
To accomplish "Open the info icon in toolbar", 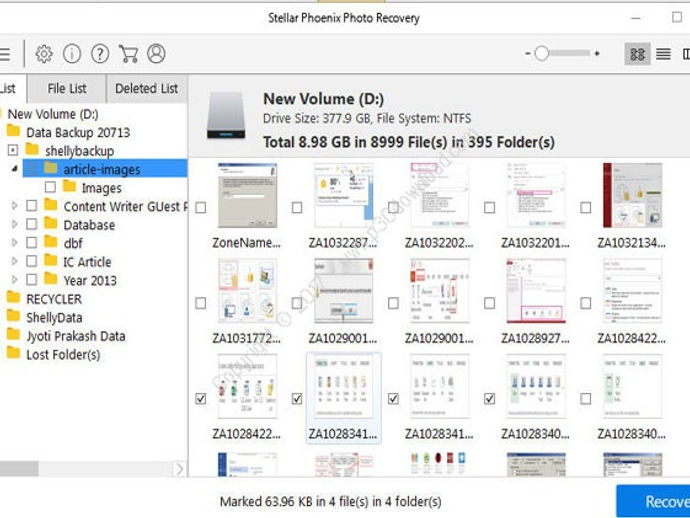I will coord(72,54).
